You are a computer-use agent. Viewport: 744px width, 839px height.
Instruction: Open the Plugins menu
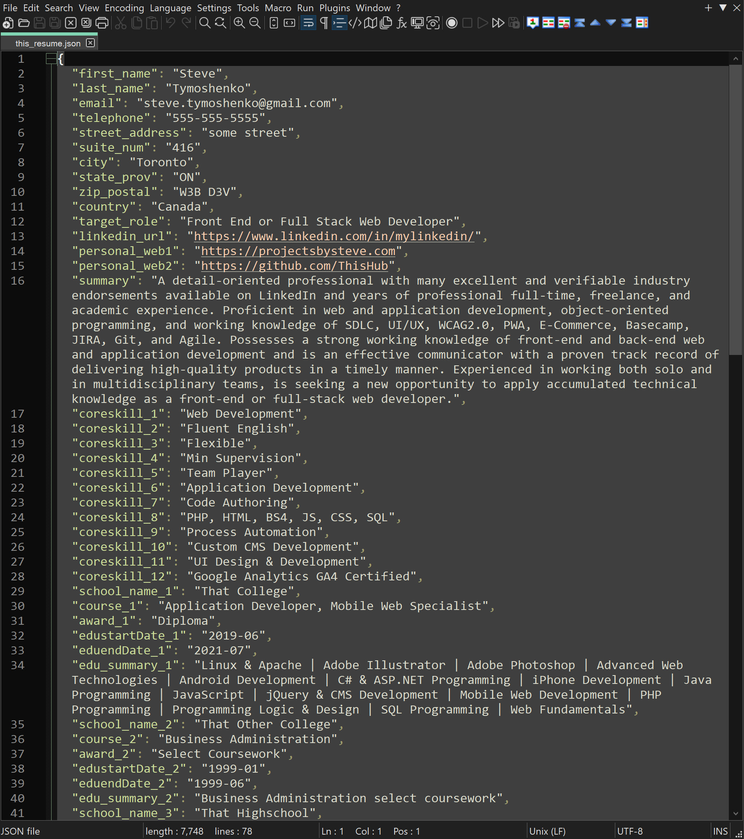[x=335, y=8]
